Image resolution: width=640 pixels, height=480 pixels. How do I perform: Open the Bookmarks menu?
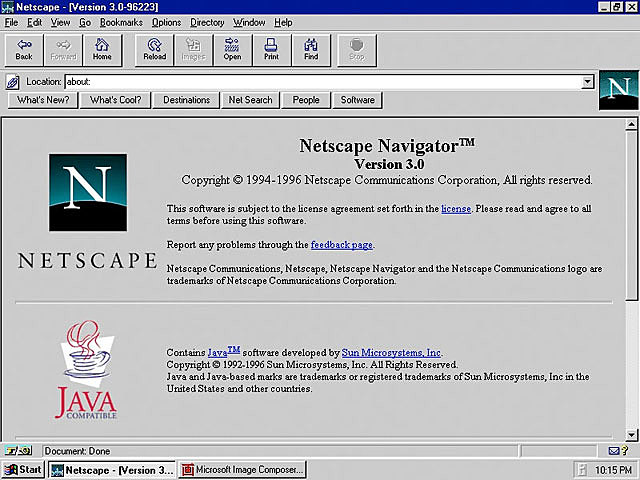tap(121, 22)
